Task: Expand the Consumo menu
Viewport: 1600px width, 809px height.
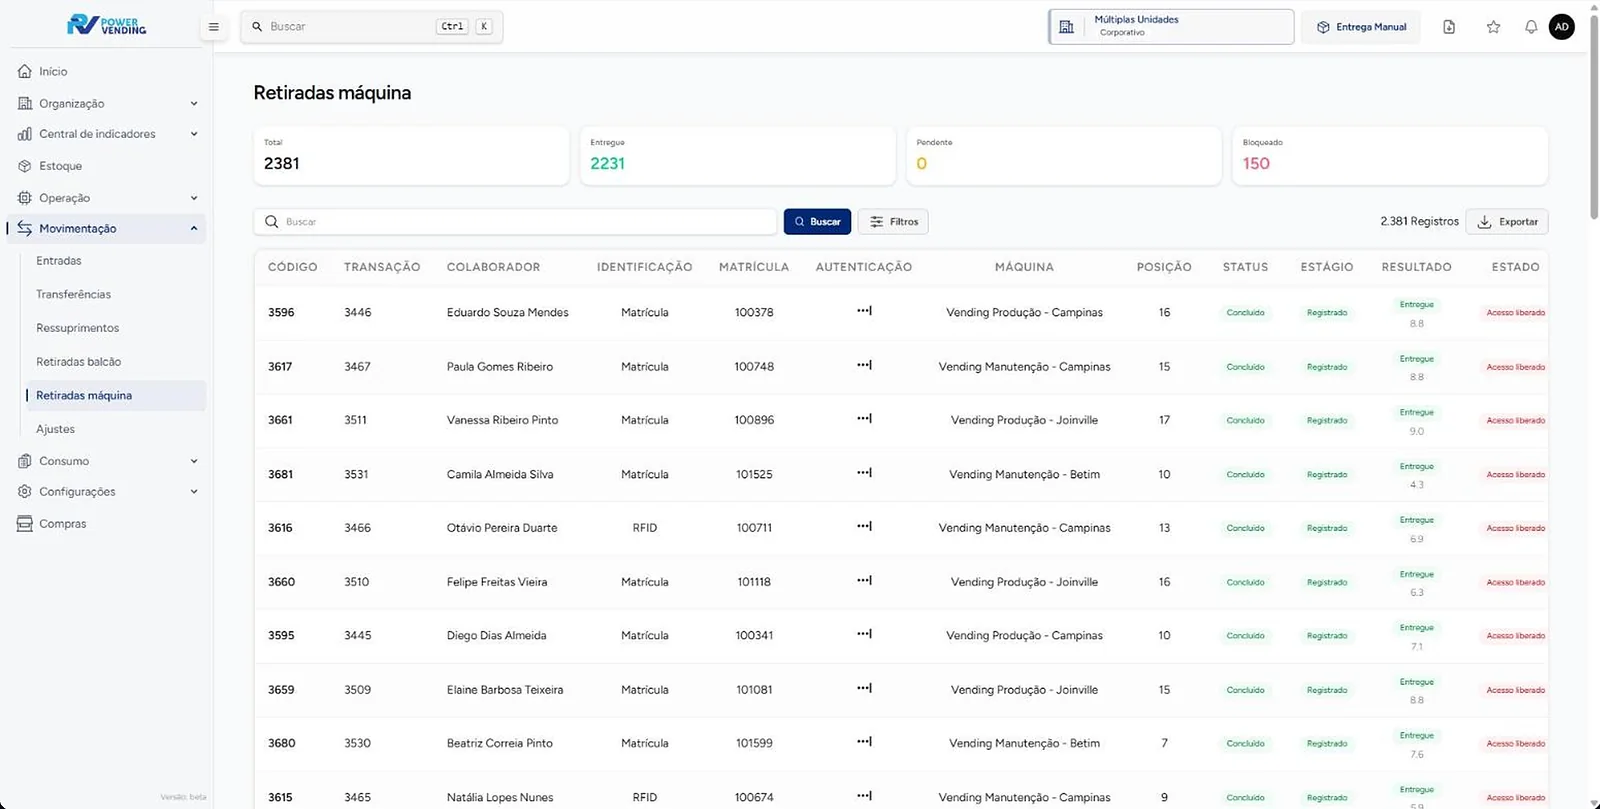Action: point(107,461)
